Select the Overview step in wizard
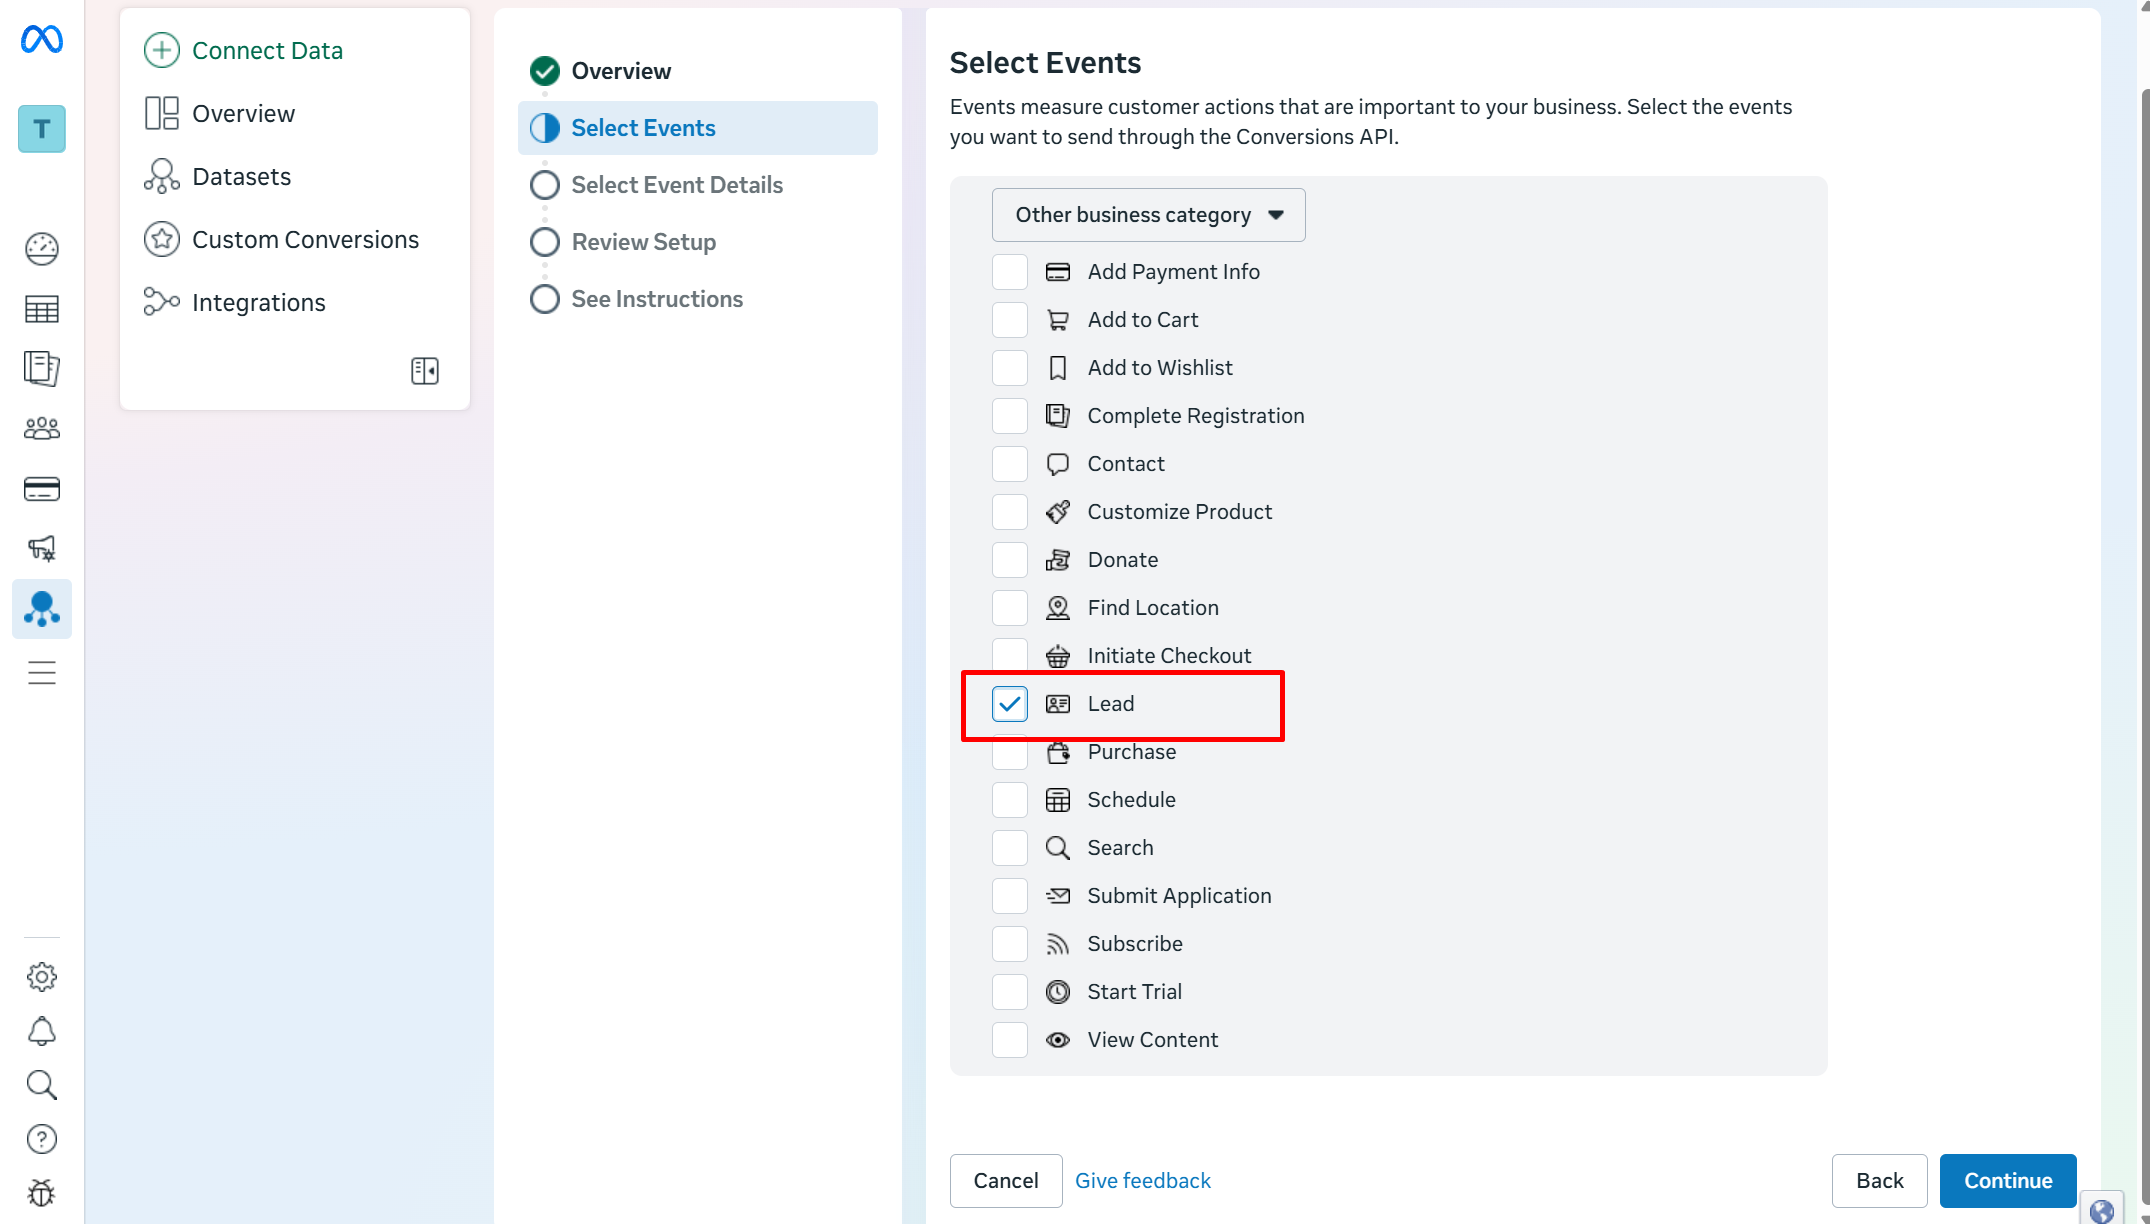 pyautogui.click(x=621, y=71)
